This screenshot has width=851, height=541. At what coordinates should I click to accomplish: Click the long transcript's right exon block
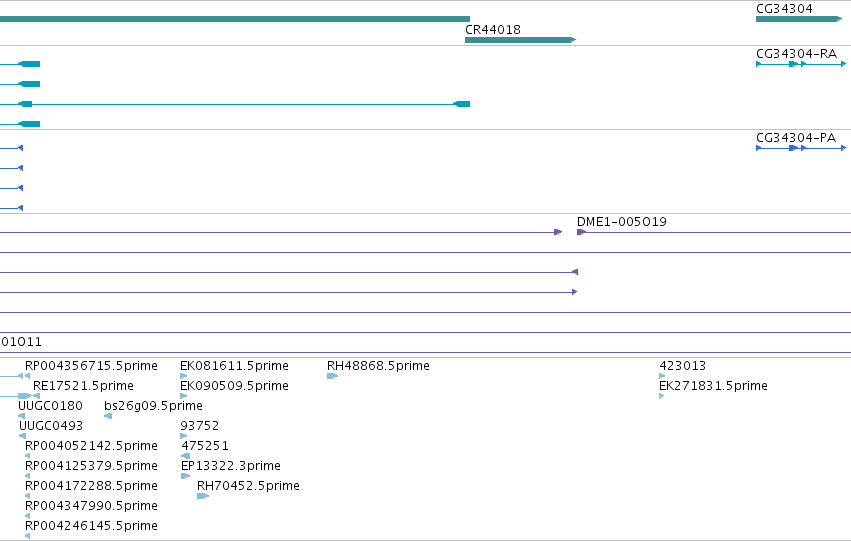[462, 104]
